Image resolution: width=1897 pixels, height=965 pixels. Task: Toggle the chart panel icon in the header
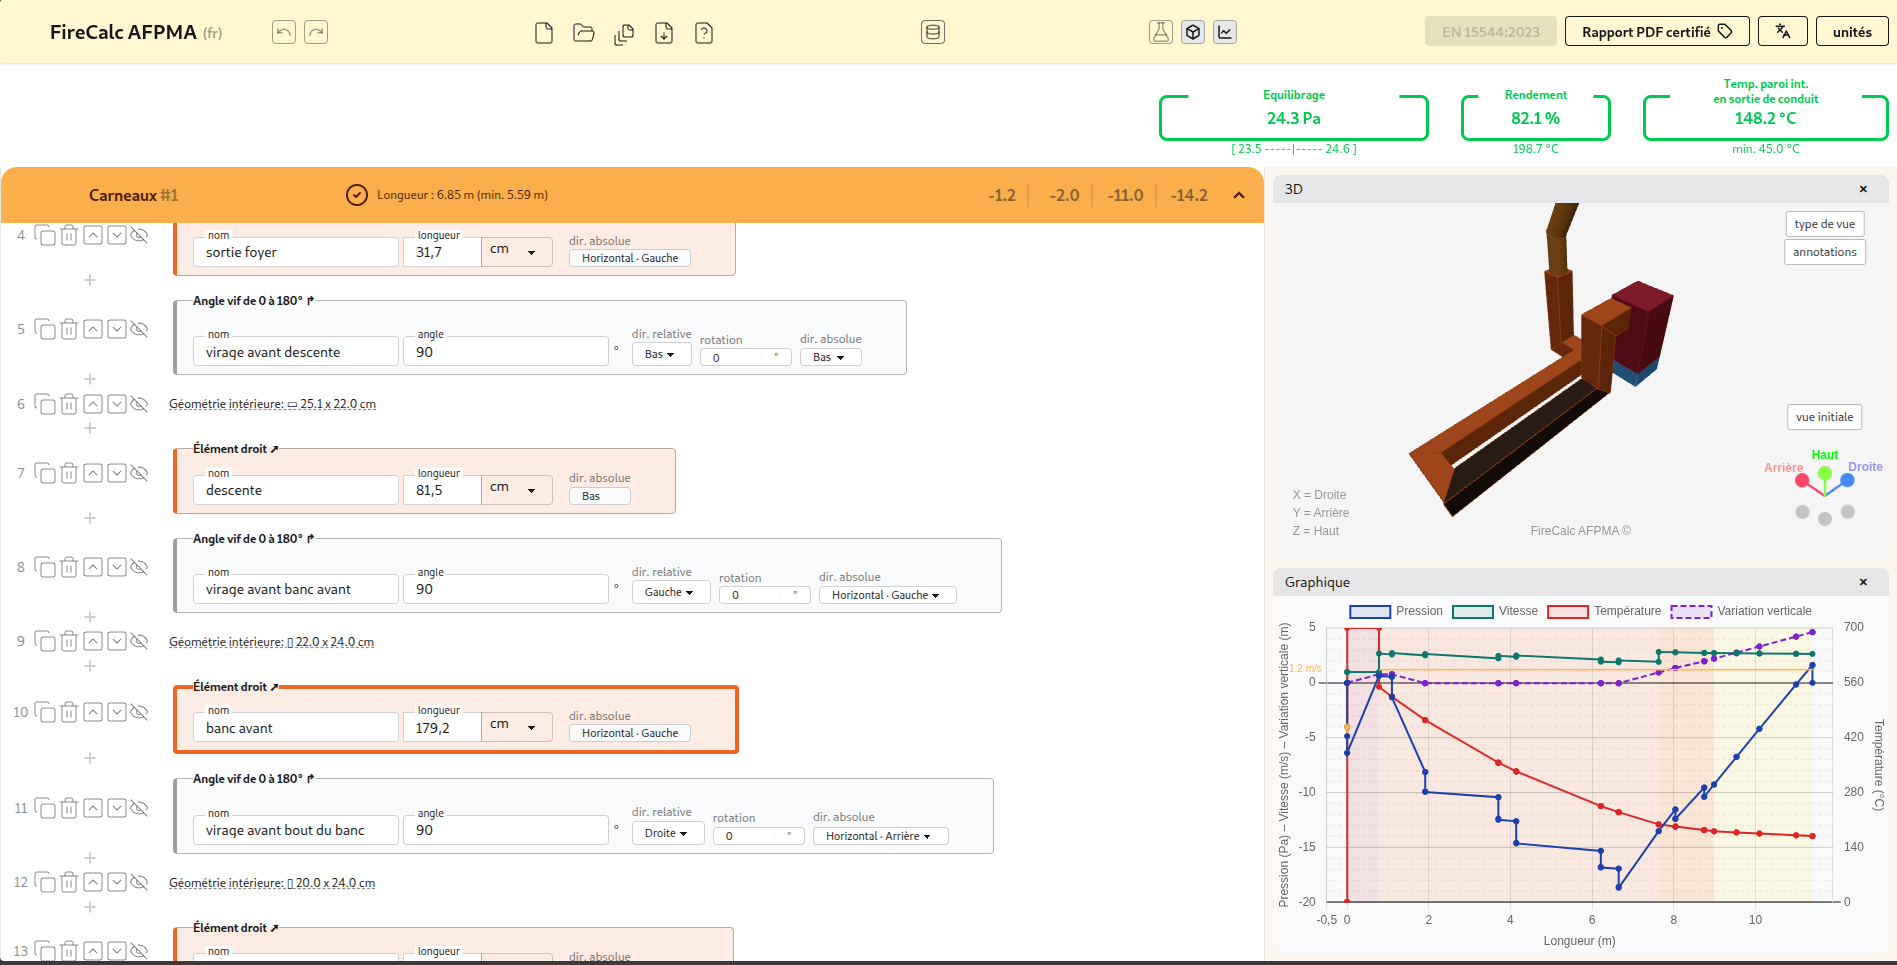click(1225, 32)
